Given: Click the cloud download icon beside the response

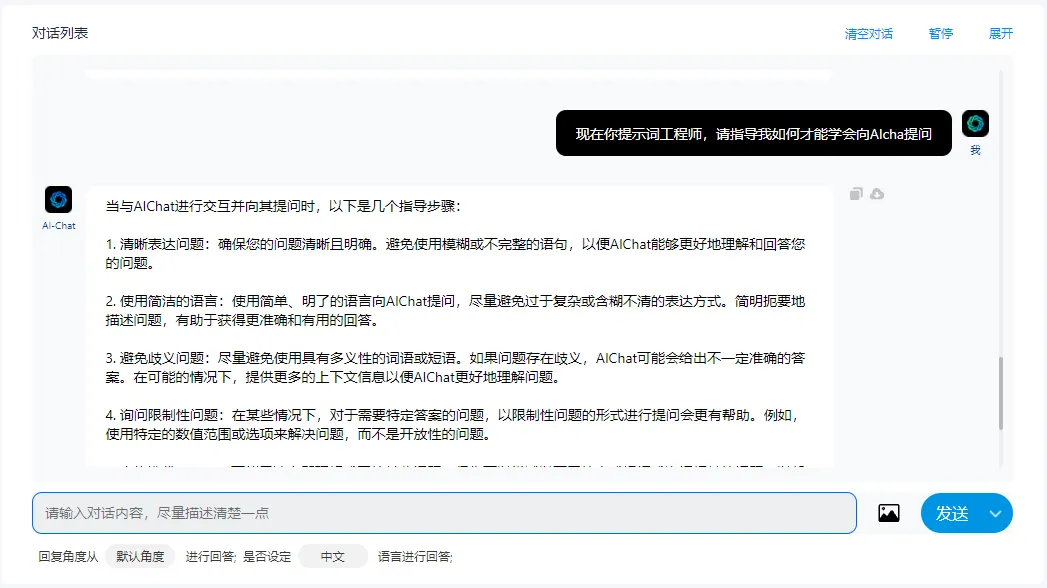Looking at the screenshot, I should click(x=877, y=194).
